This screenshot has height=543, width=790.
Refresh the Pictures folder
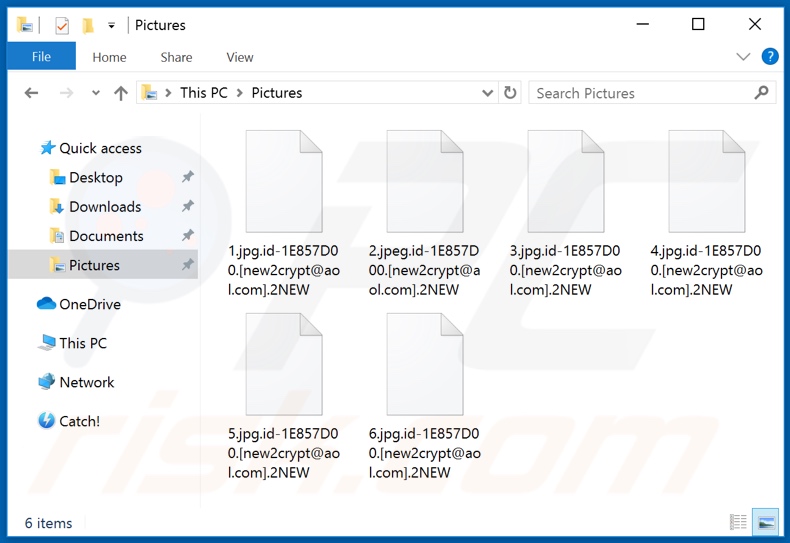tap(510, 93)
